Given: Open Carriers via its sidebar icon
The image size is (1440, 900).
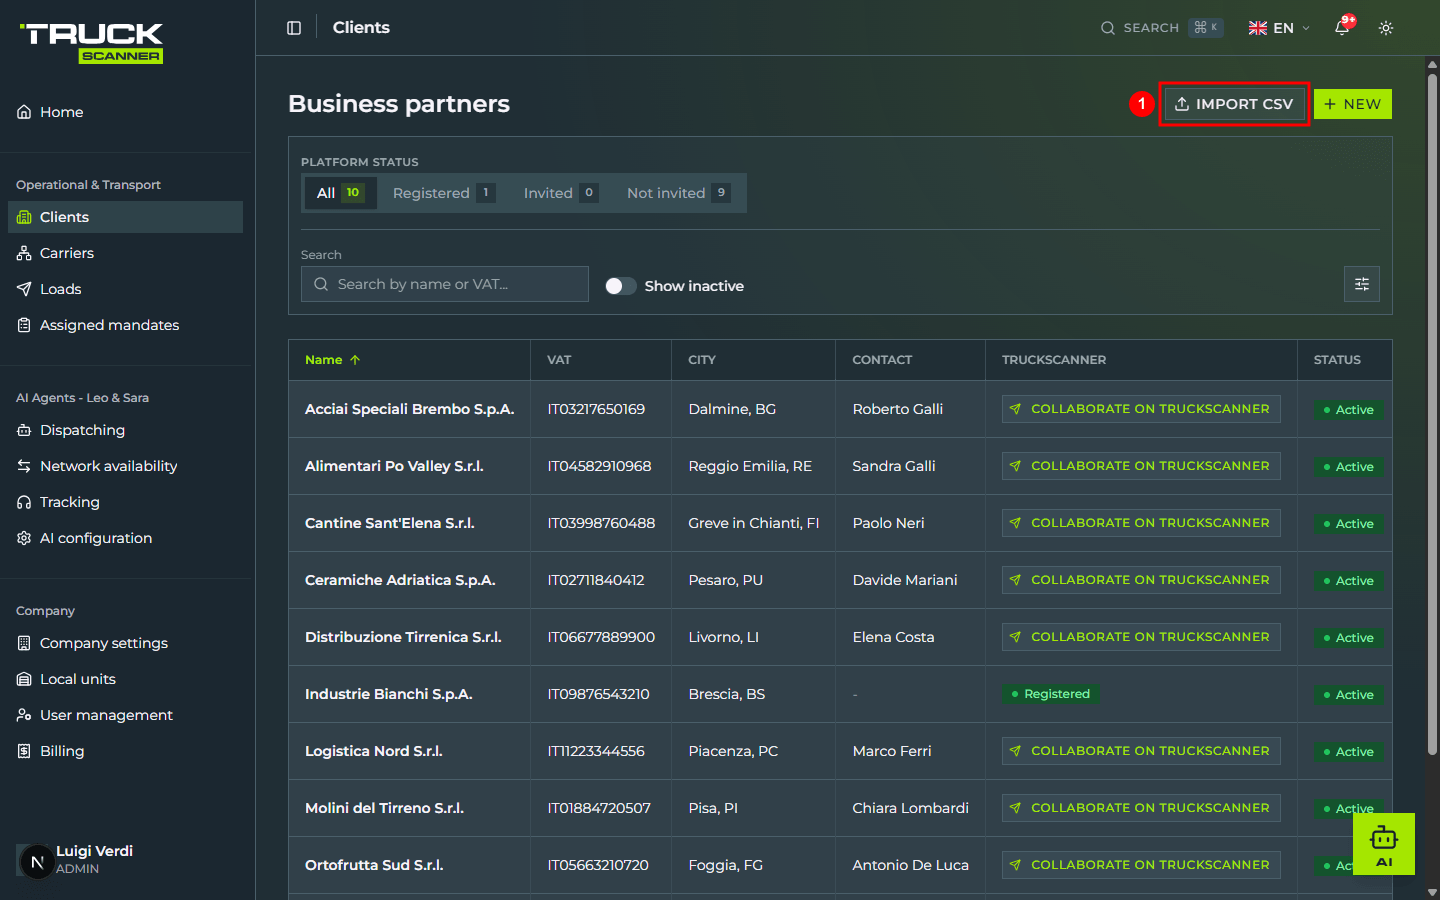Looking at the screenshot, I should (24, 253).
